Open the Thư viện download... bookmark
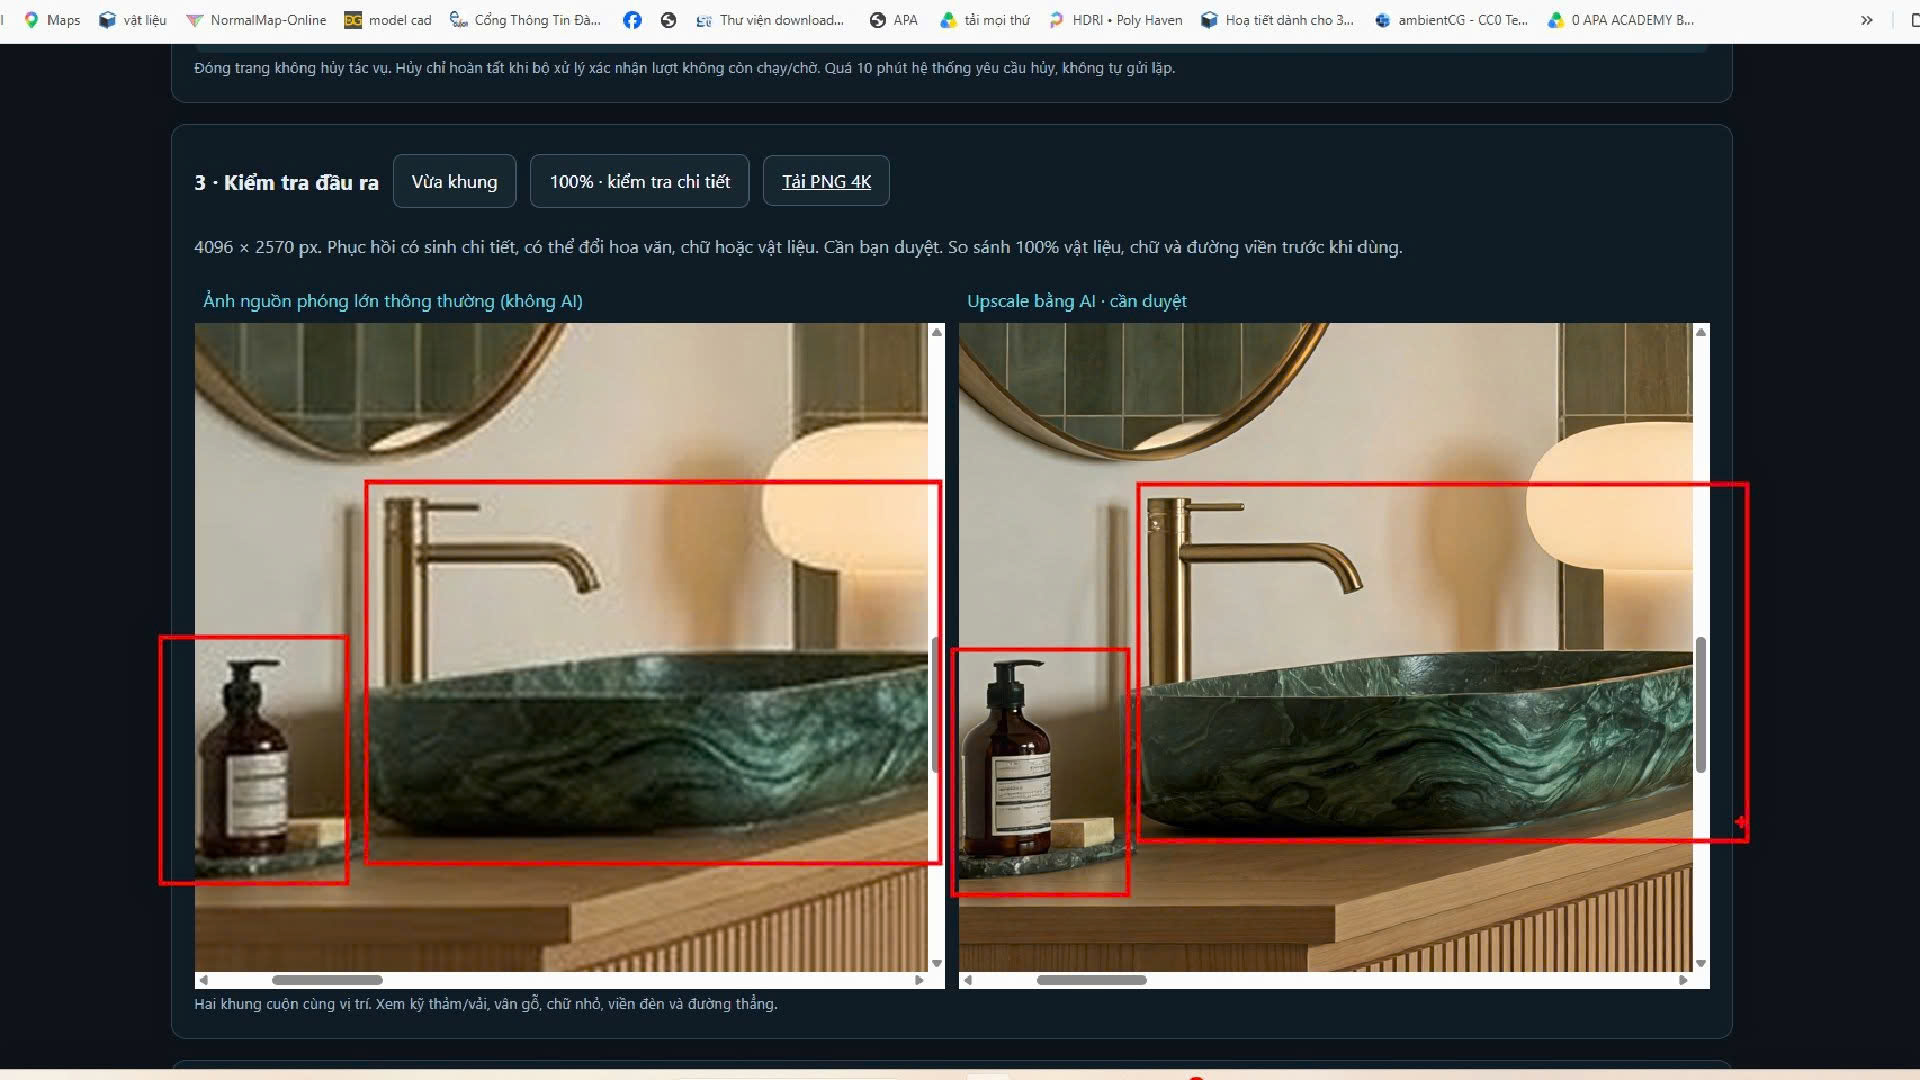1920x1080 pixels. coord(770,20)
